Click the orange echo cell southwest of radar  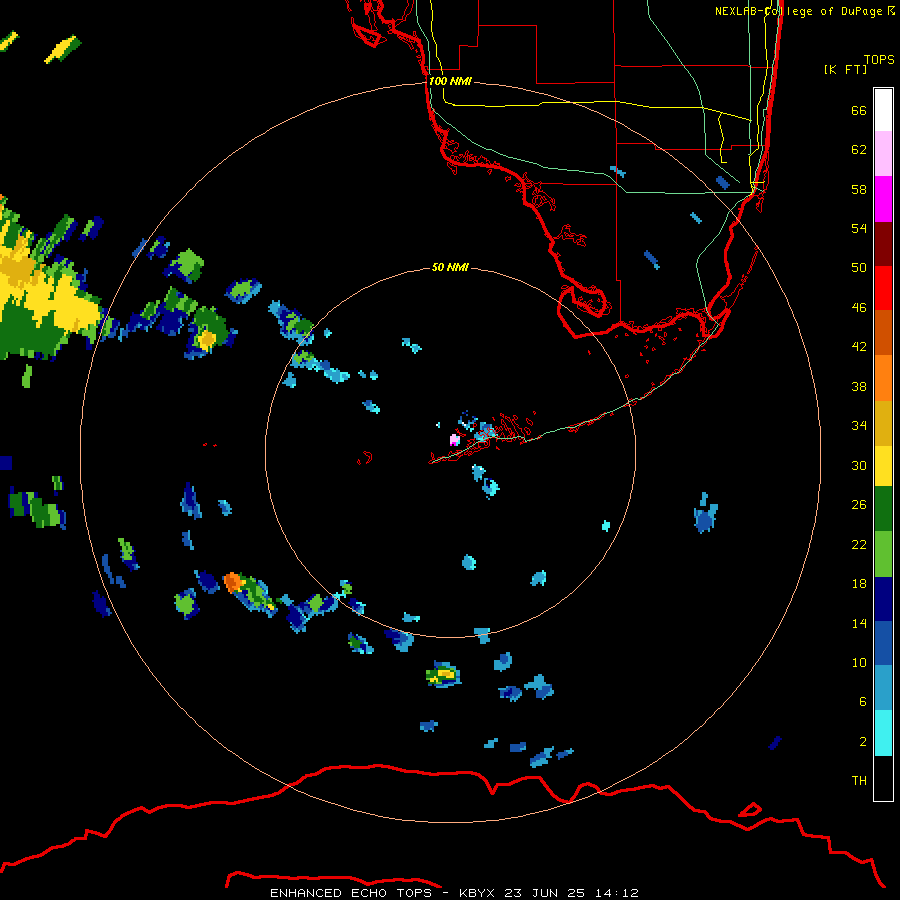[233, 581]
